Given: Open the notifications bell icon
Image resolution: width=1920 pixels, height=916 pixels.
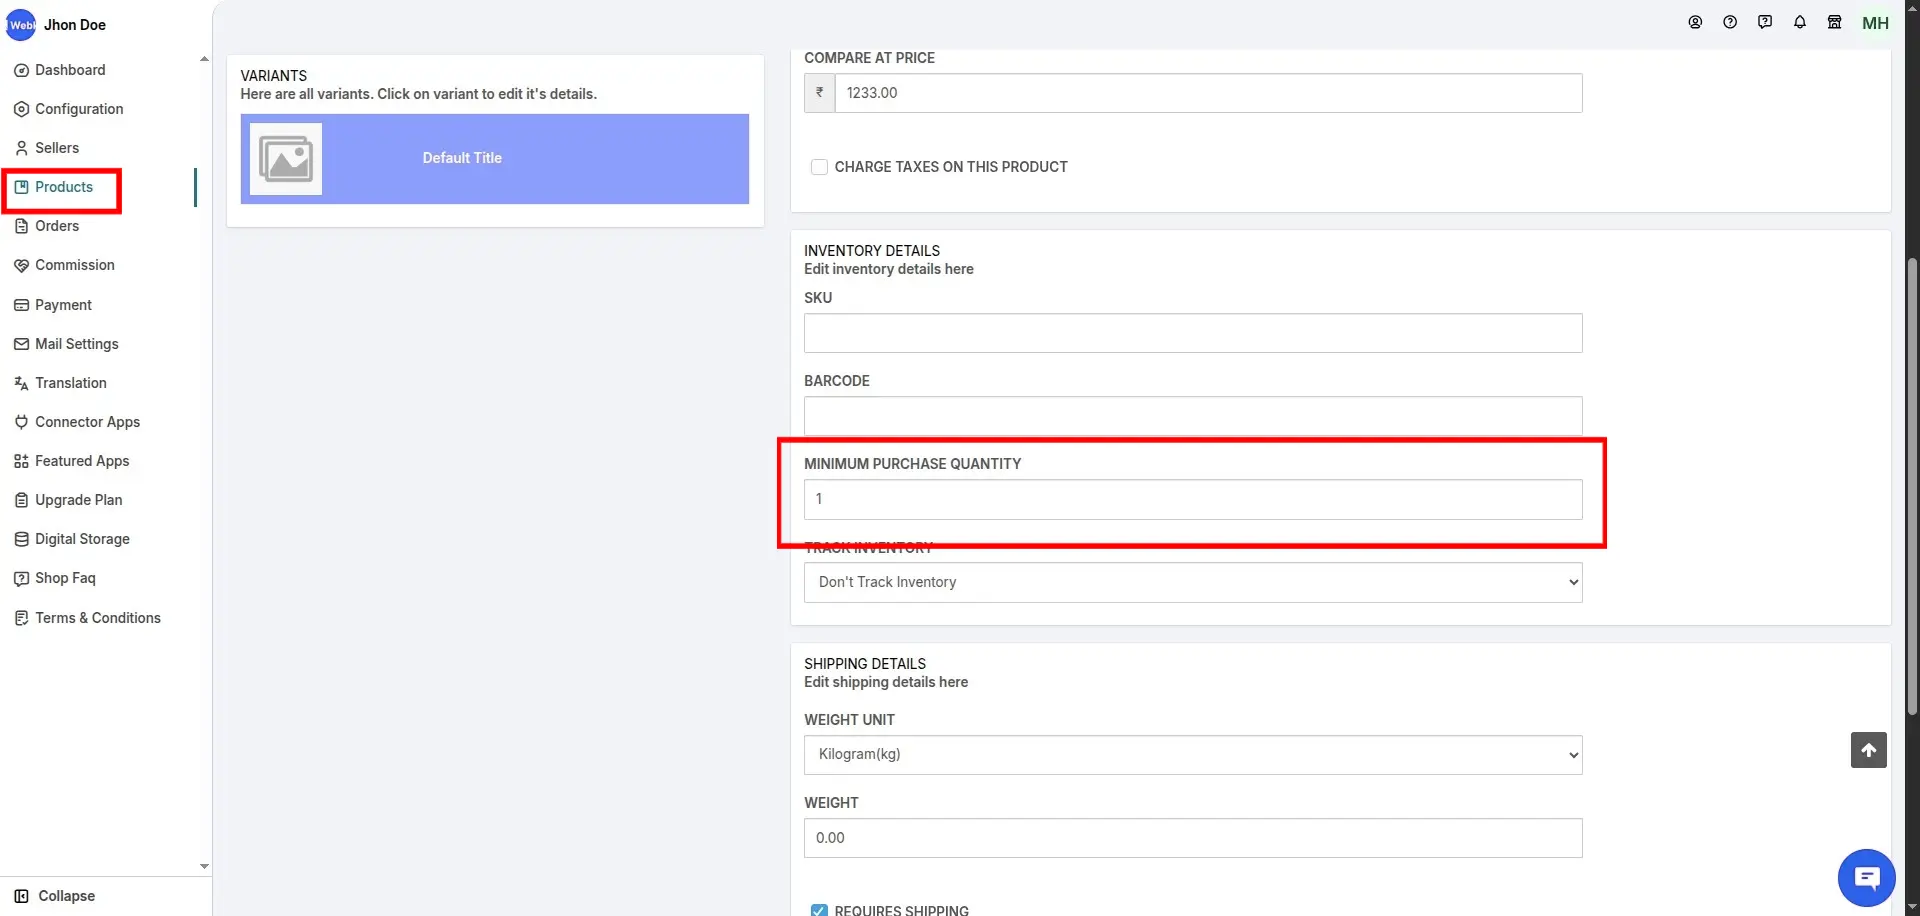Looking at the screenshot, I should click(1800, 22).
